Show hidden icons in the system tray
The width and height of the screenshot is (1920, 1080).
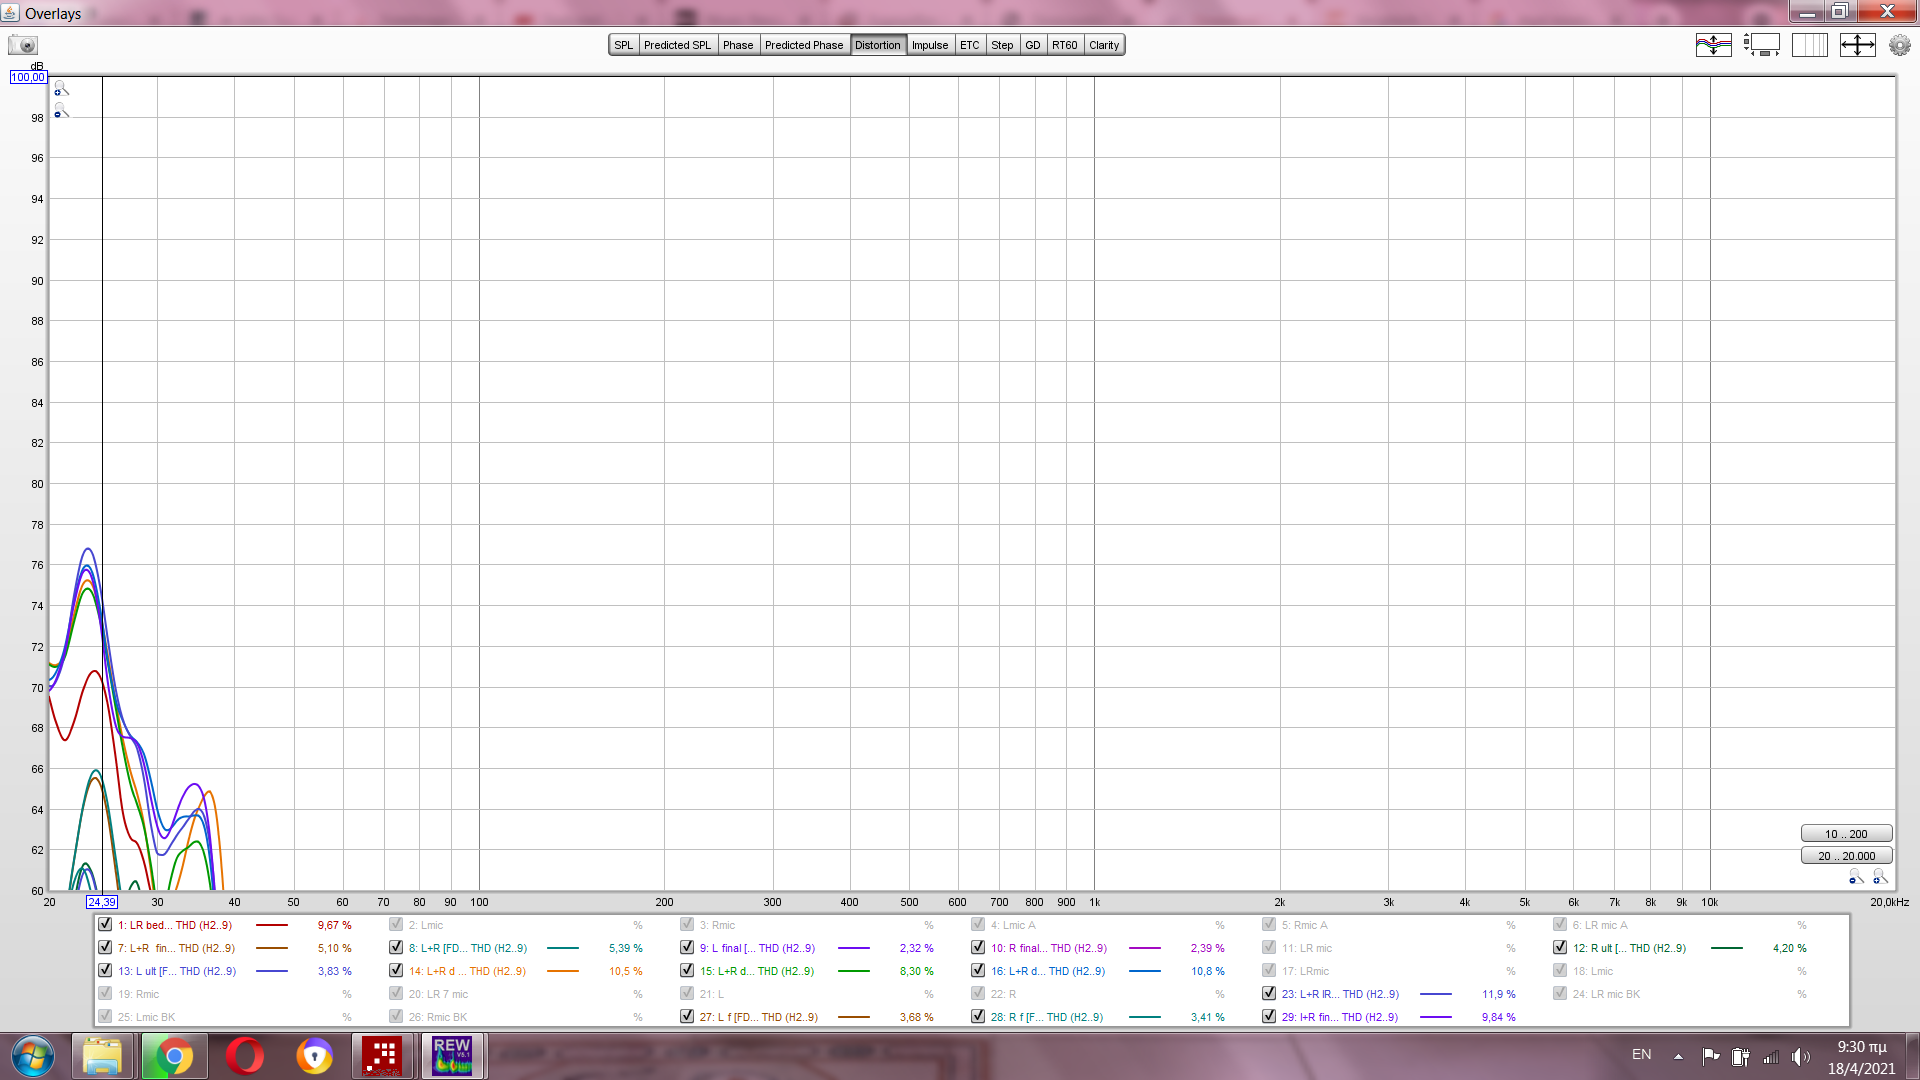click(x=1678, y=1056)
